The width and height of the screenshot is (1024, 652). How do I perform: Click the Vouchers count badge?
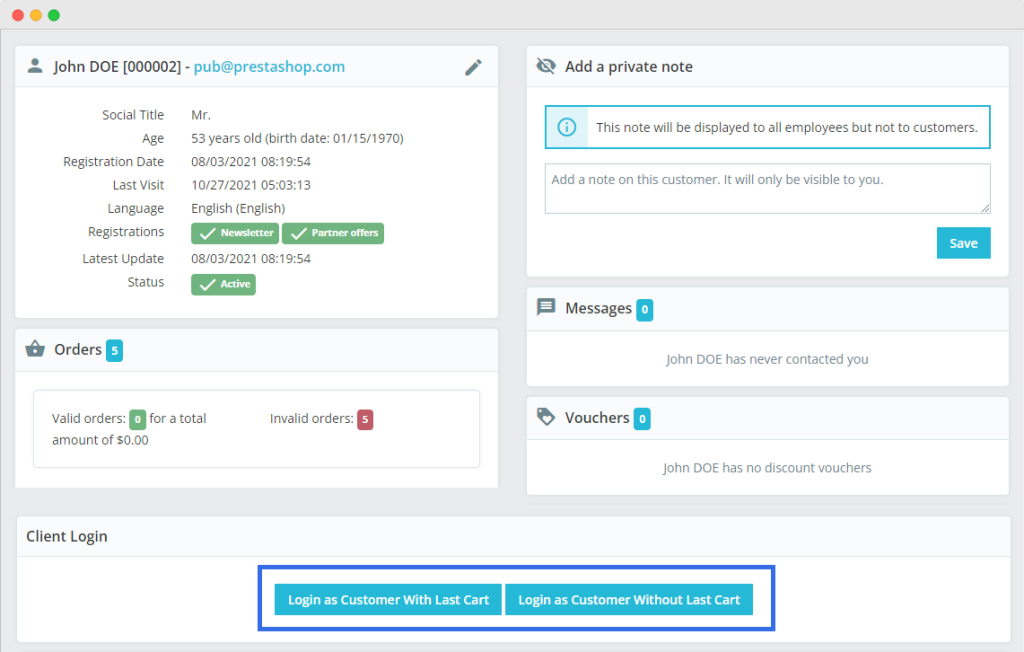(x=642, y=419)
